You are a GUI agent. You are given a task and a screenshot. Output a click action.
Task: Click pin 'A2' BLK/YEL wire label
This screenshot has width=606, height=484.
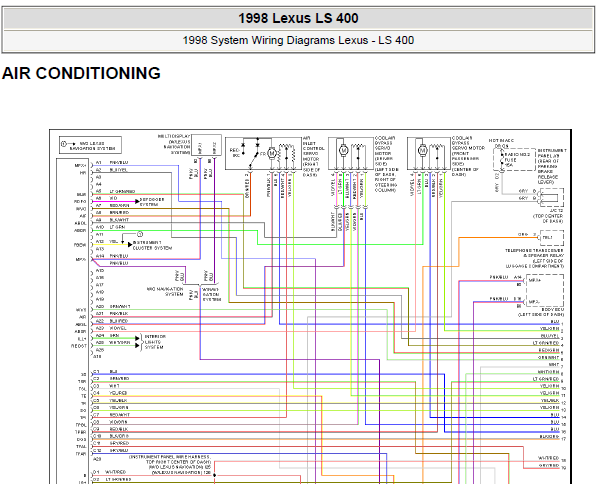click(x=118, y=170)
